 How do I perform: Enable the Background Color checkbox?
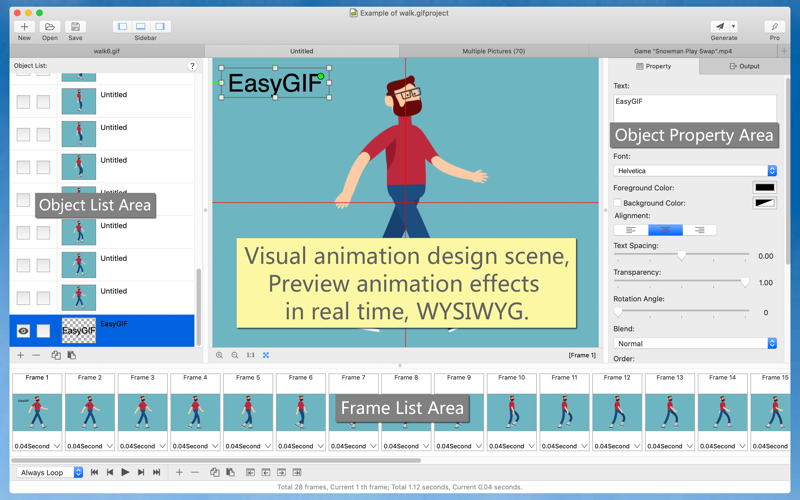(x=617, y=203)
